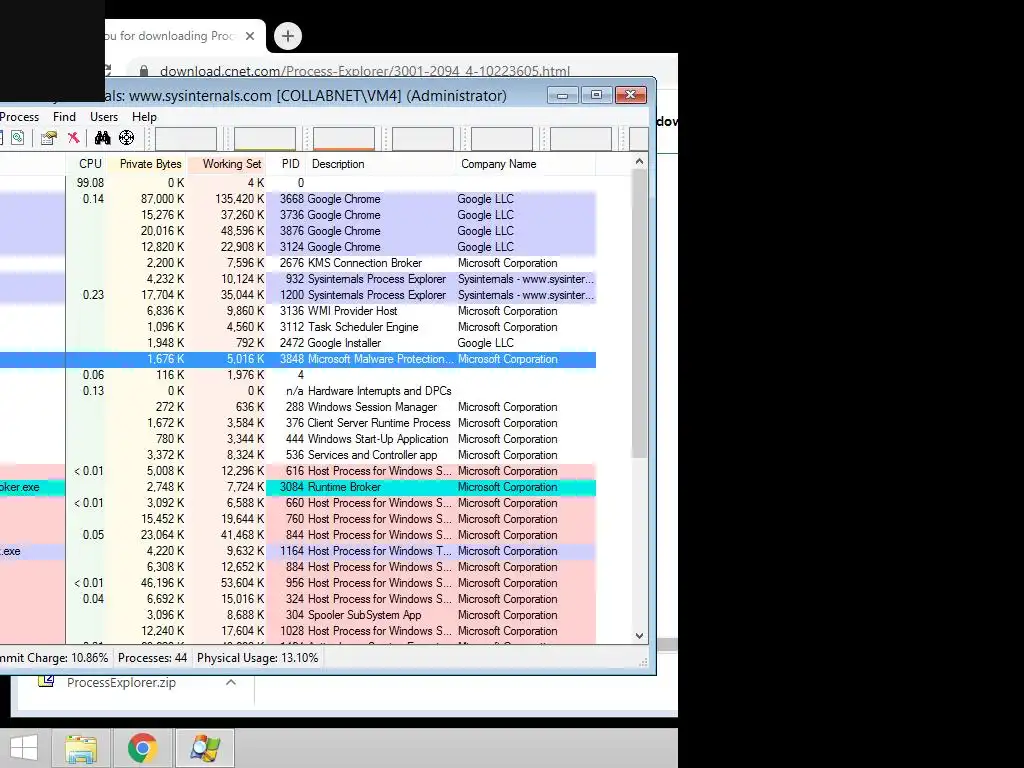
Task: Select Google Chrome row with PID 3876
Action: click(x=298, y=231)
